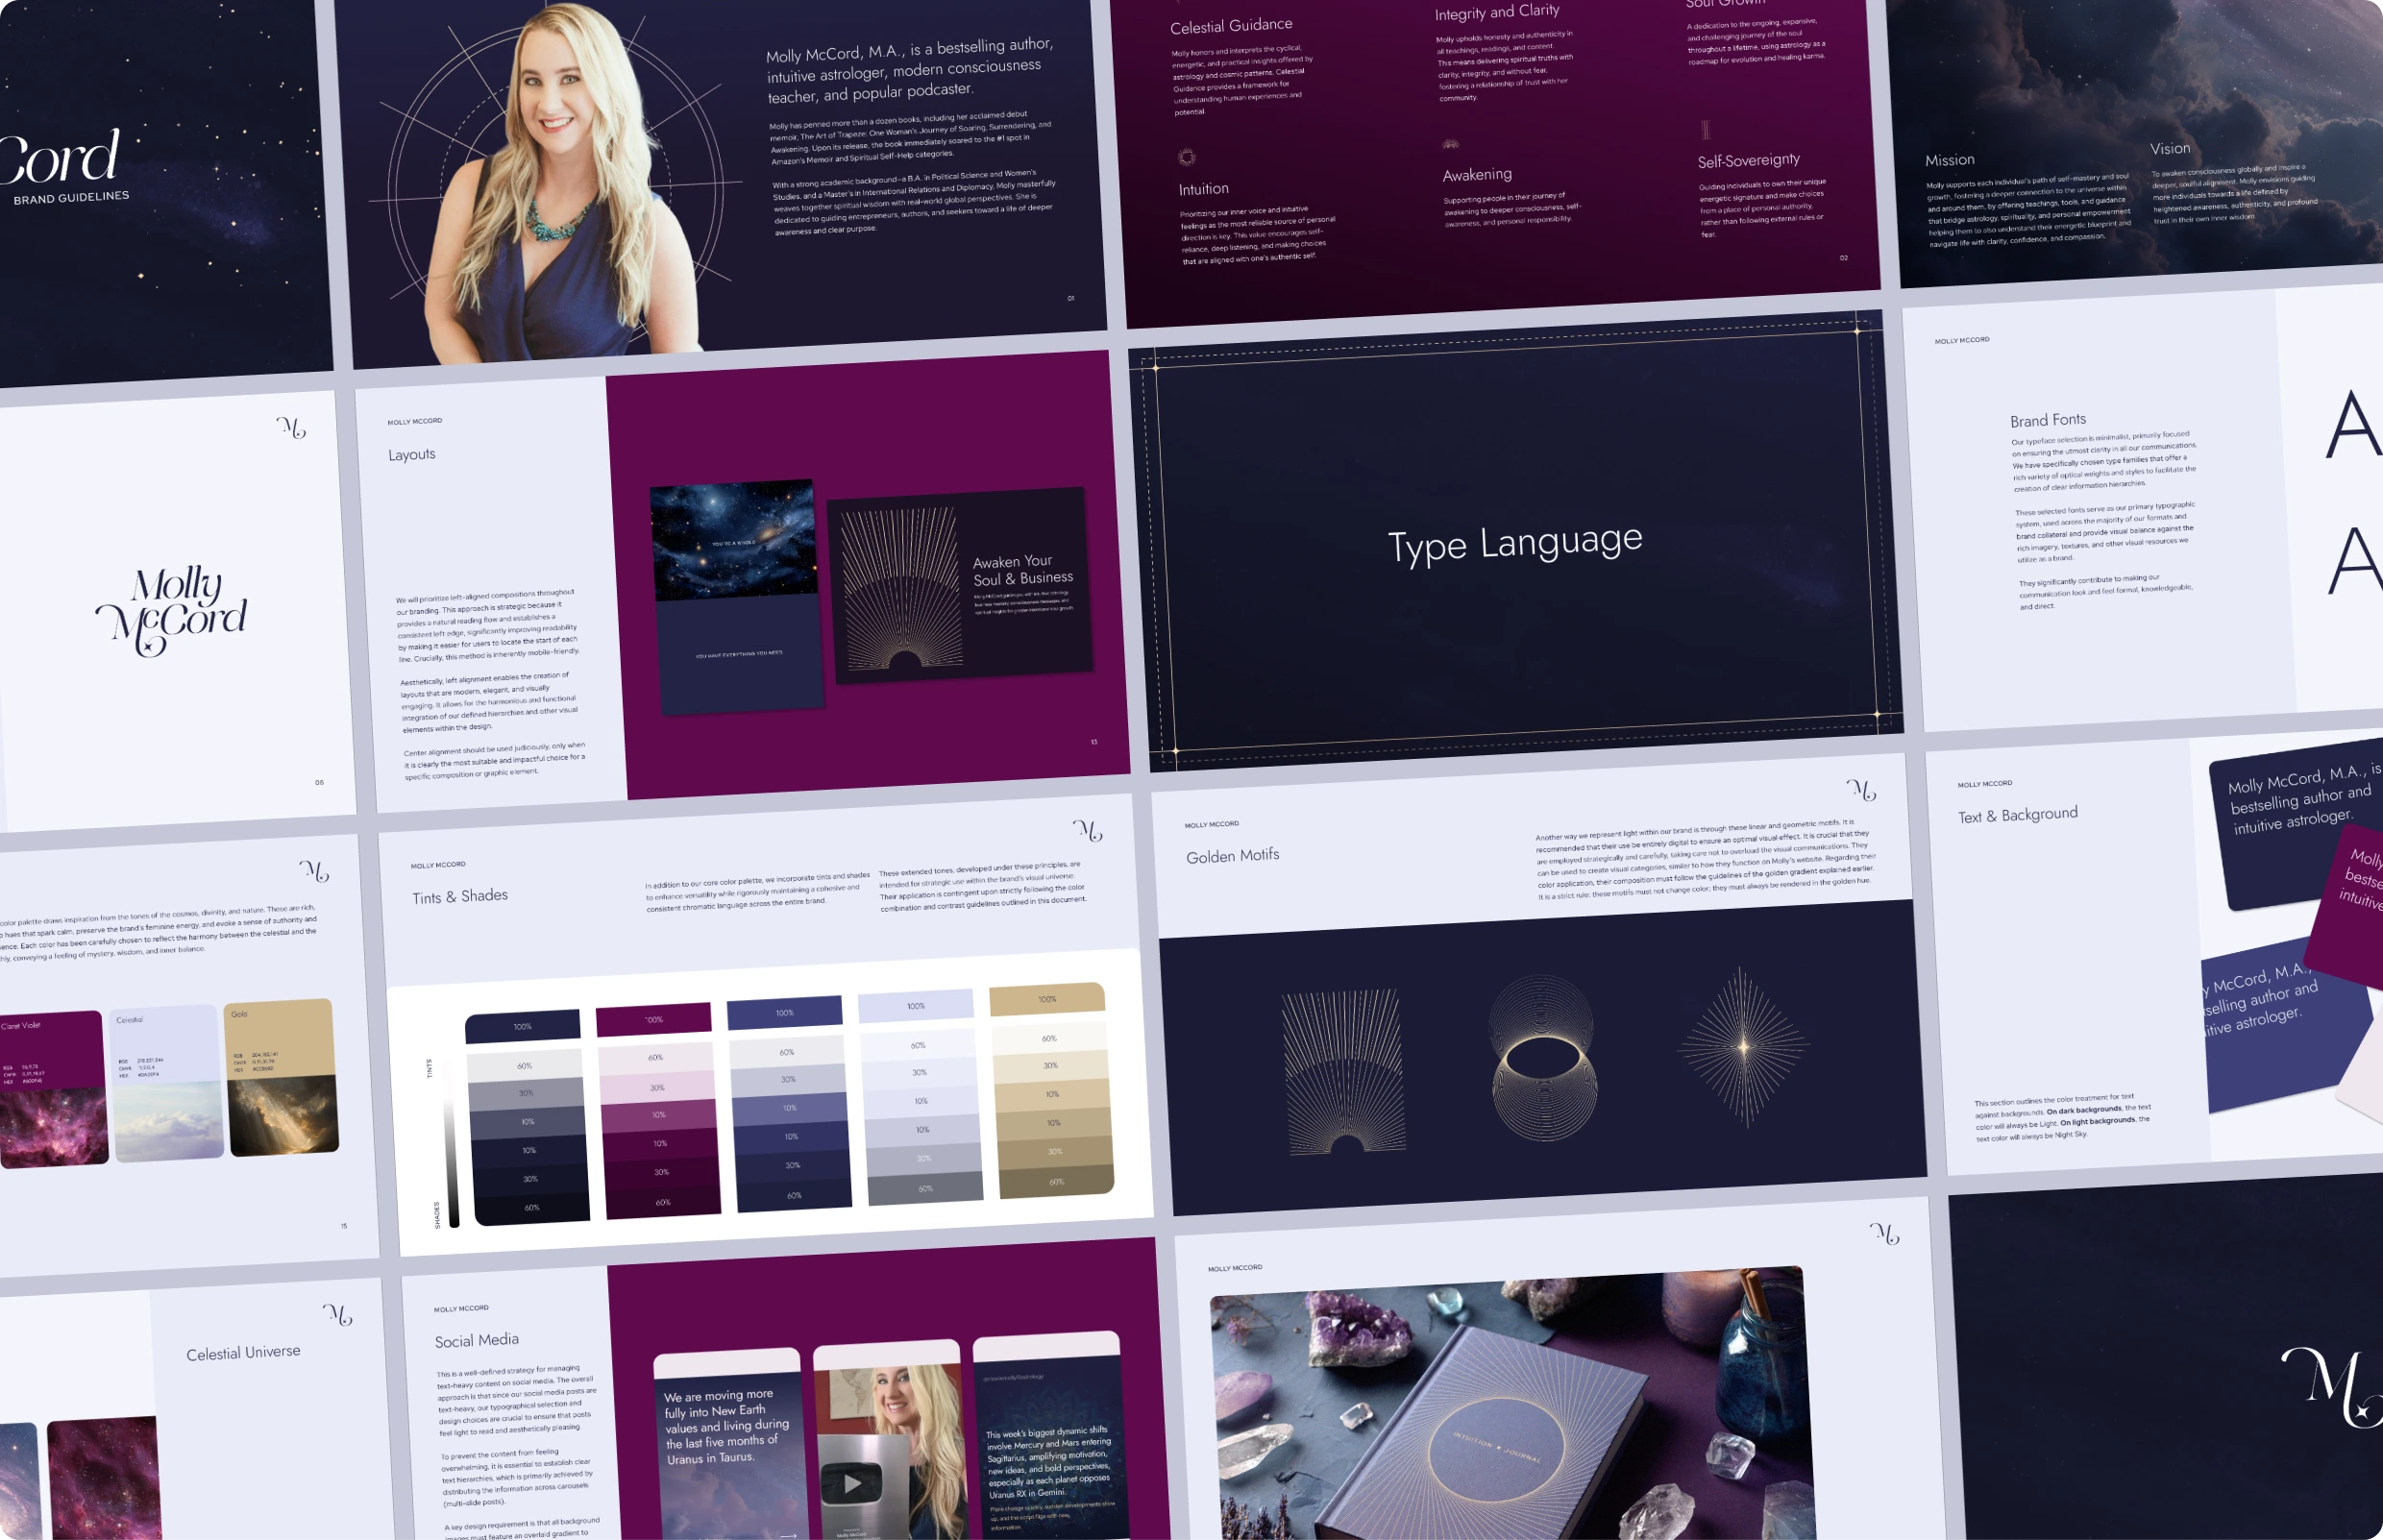Viewport: 2383px width, 1540px height.
Task: Click the Awaken Your Soul & Business layout card
Action: [960, 587]
